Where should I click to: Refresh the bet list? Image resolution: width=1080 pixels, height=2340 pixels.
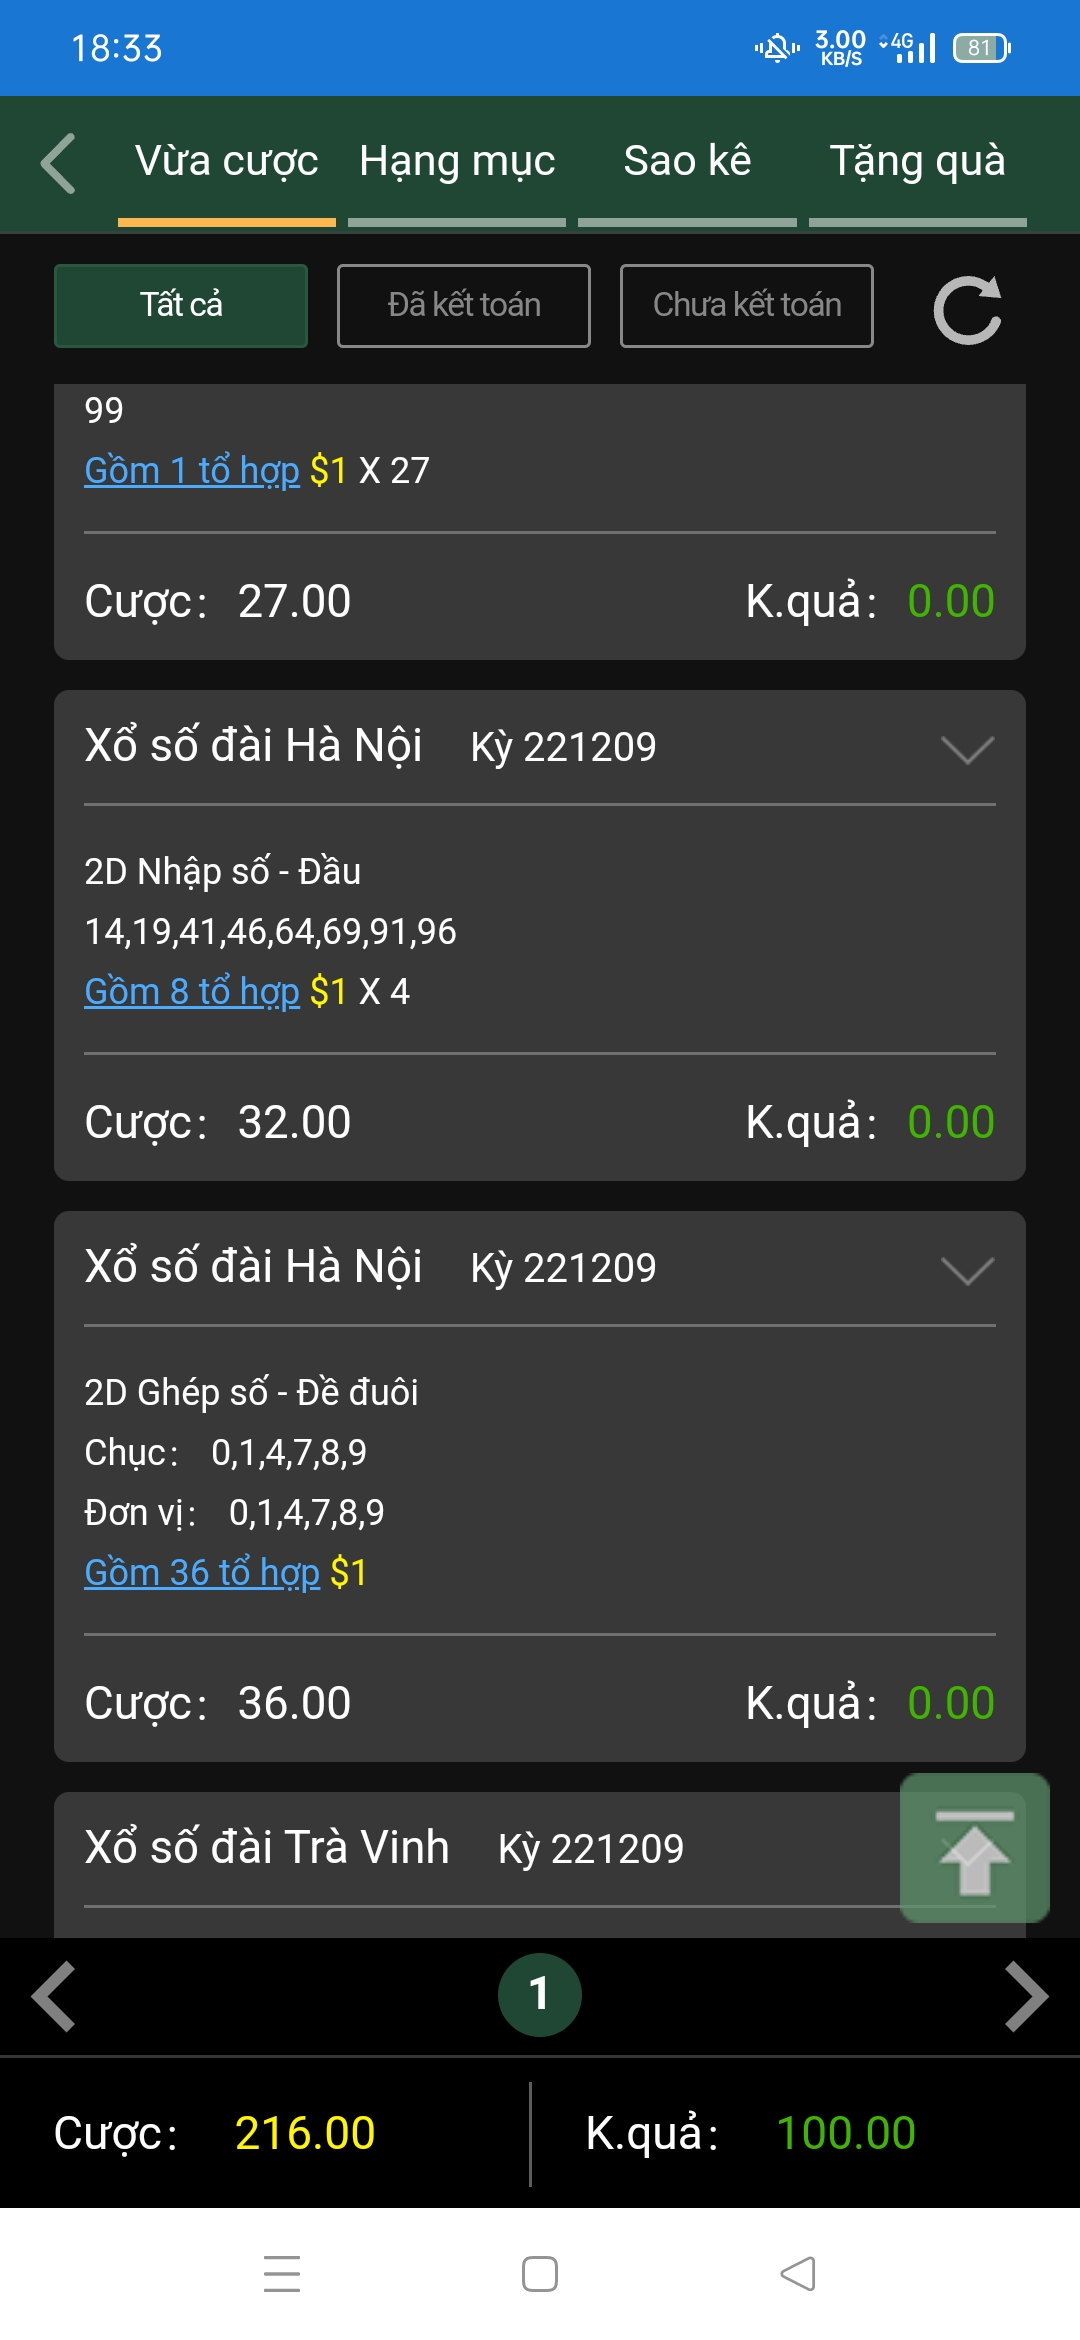click(x=967, y=309)
